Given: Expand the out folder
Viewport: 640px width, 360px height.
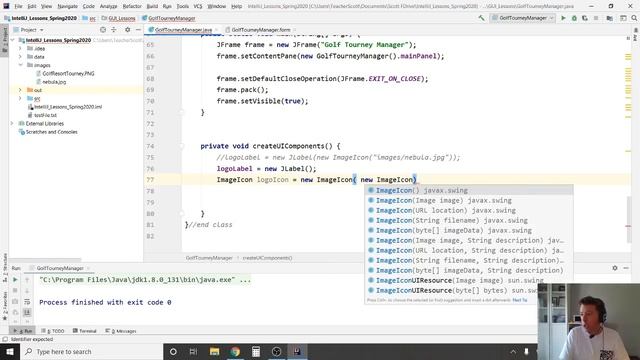Looking at the screenshot, I should (x=20, y=90).
